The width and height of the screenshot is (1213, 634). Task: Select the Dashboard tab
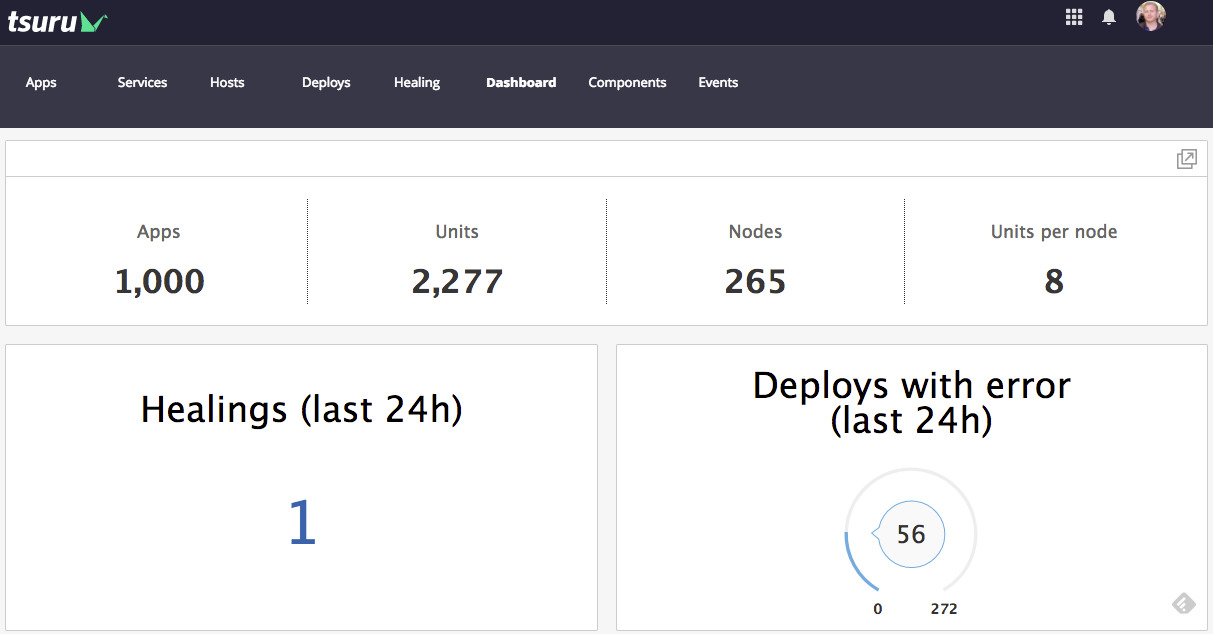click(521, 83)
